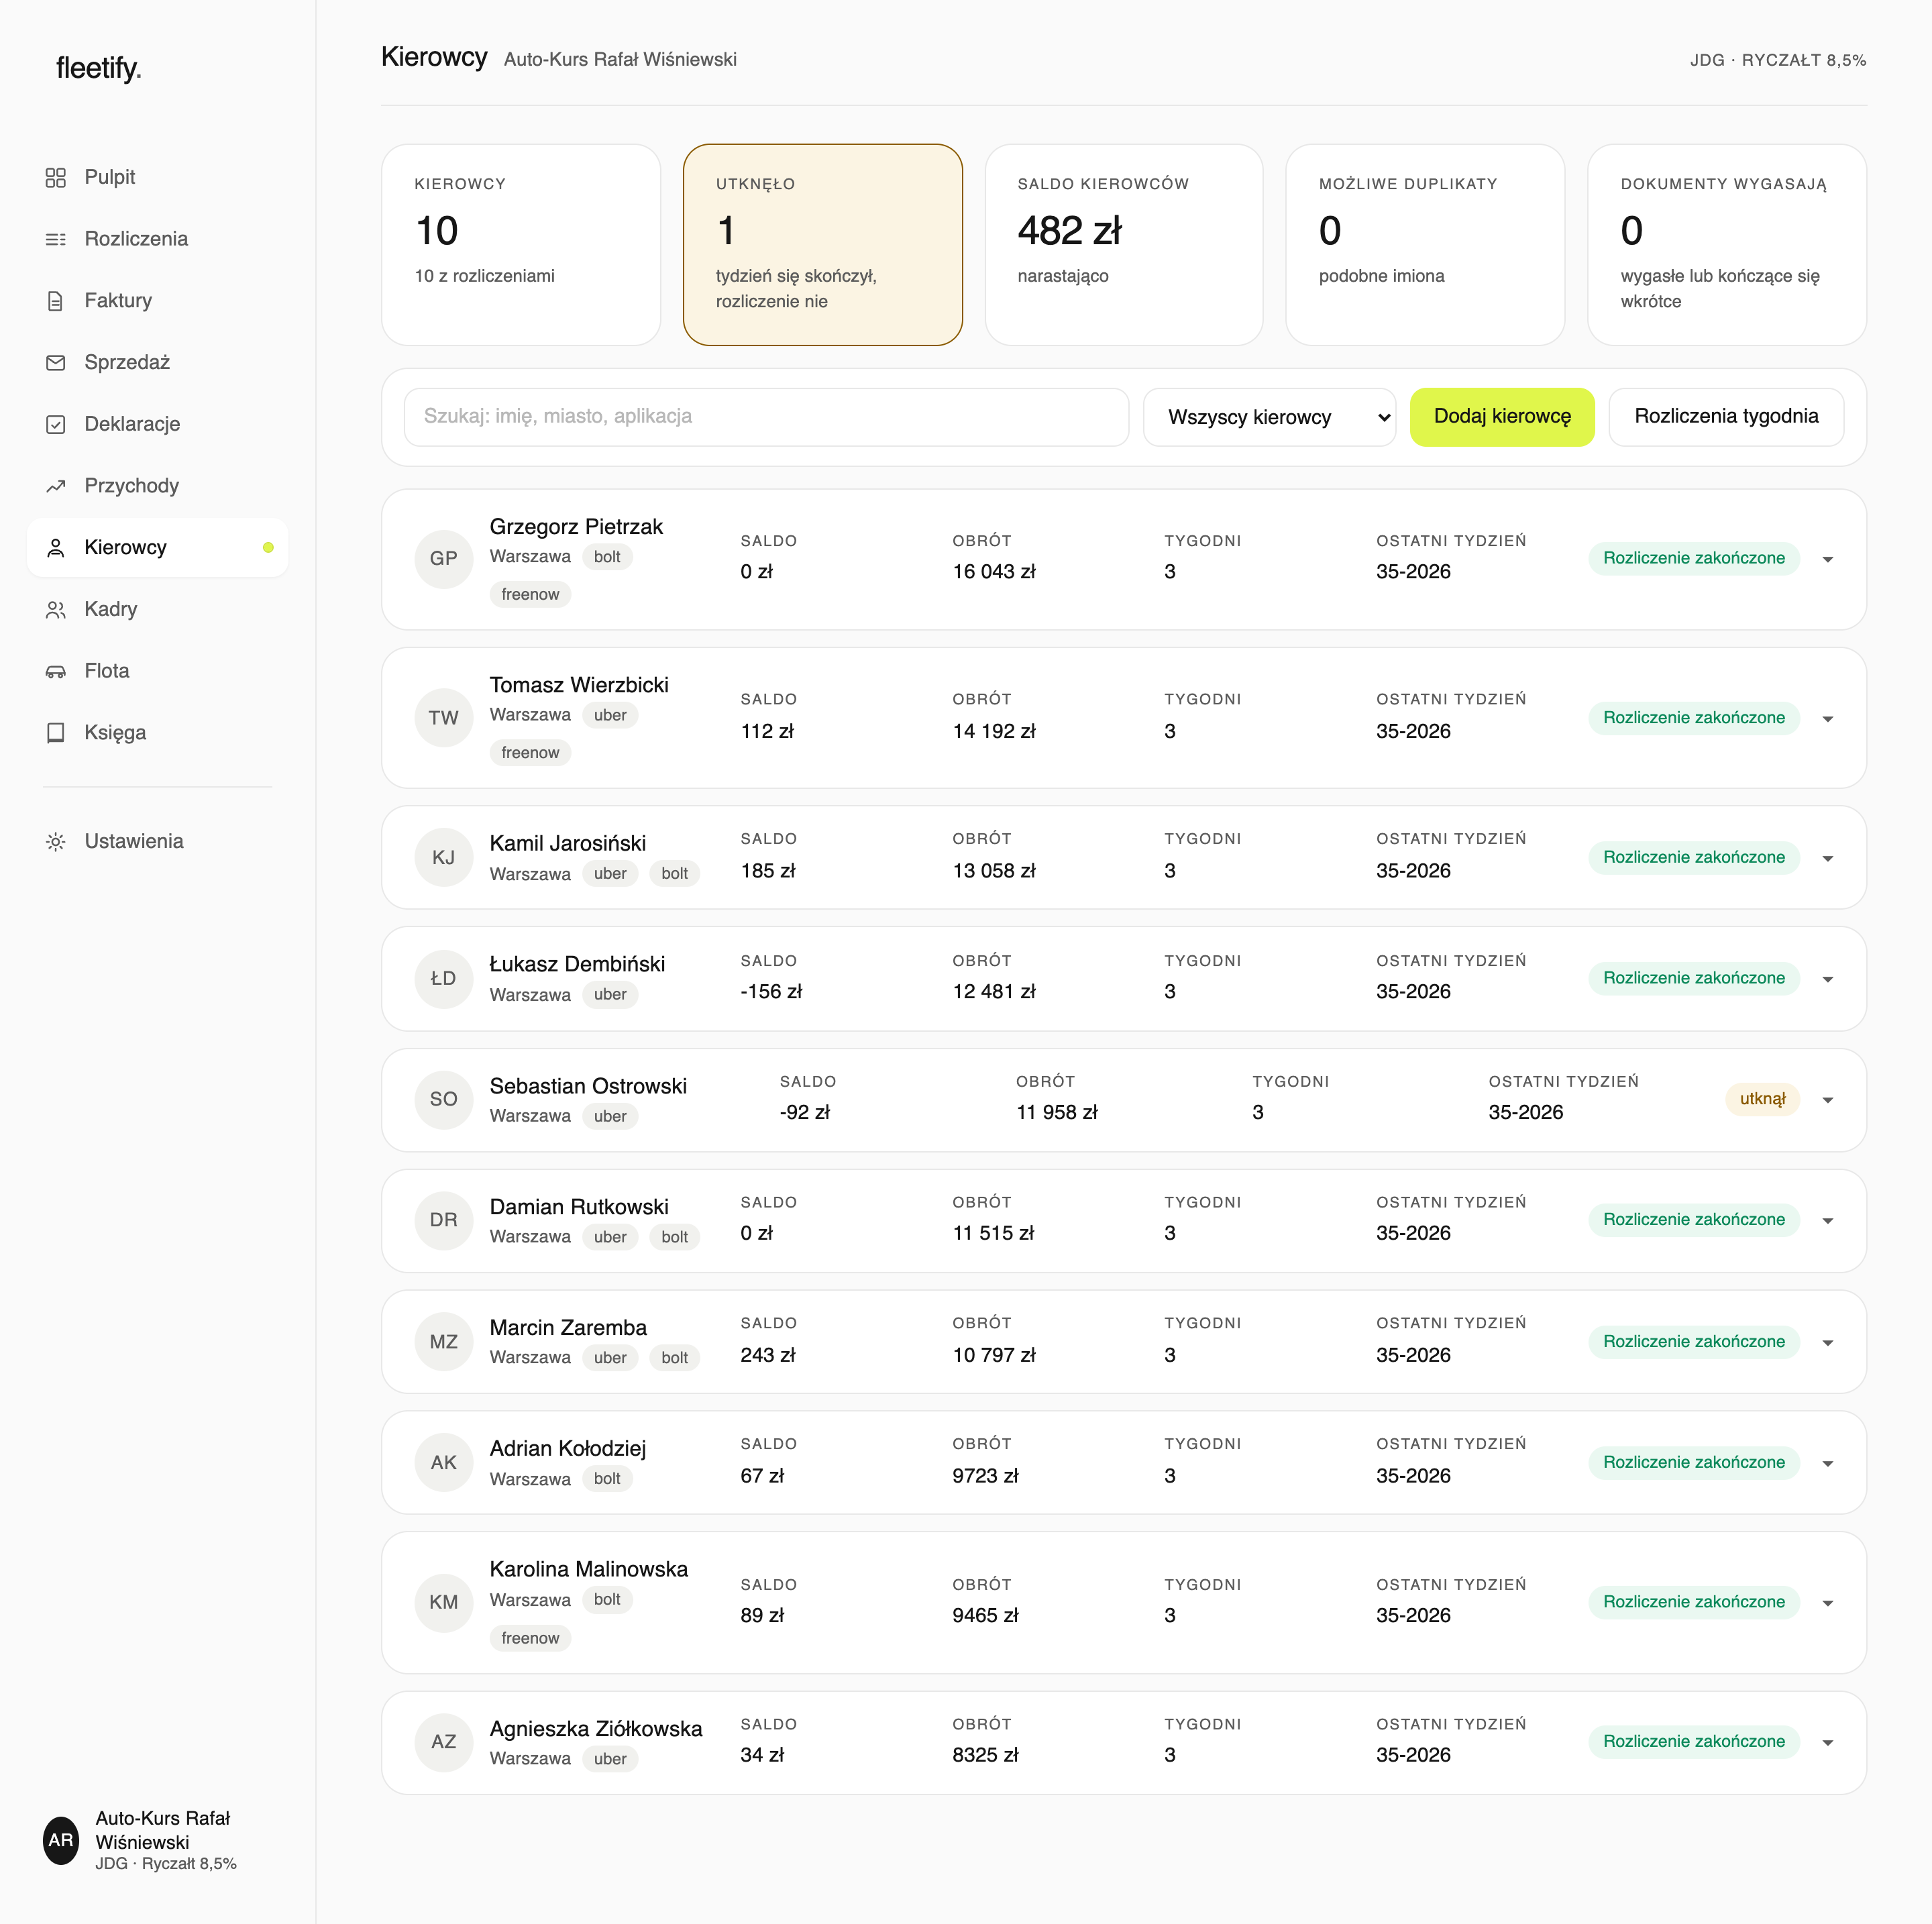Click the Kierowcy person icon
This screenshot has width=1932, height=1924.
tap(56, 548)
